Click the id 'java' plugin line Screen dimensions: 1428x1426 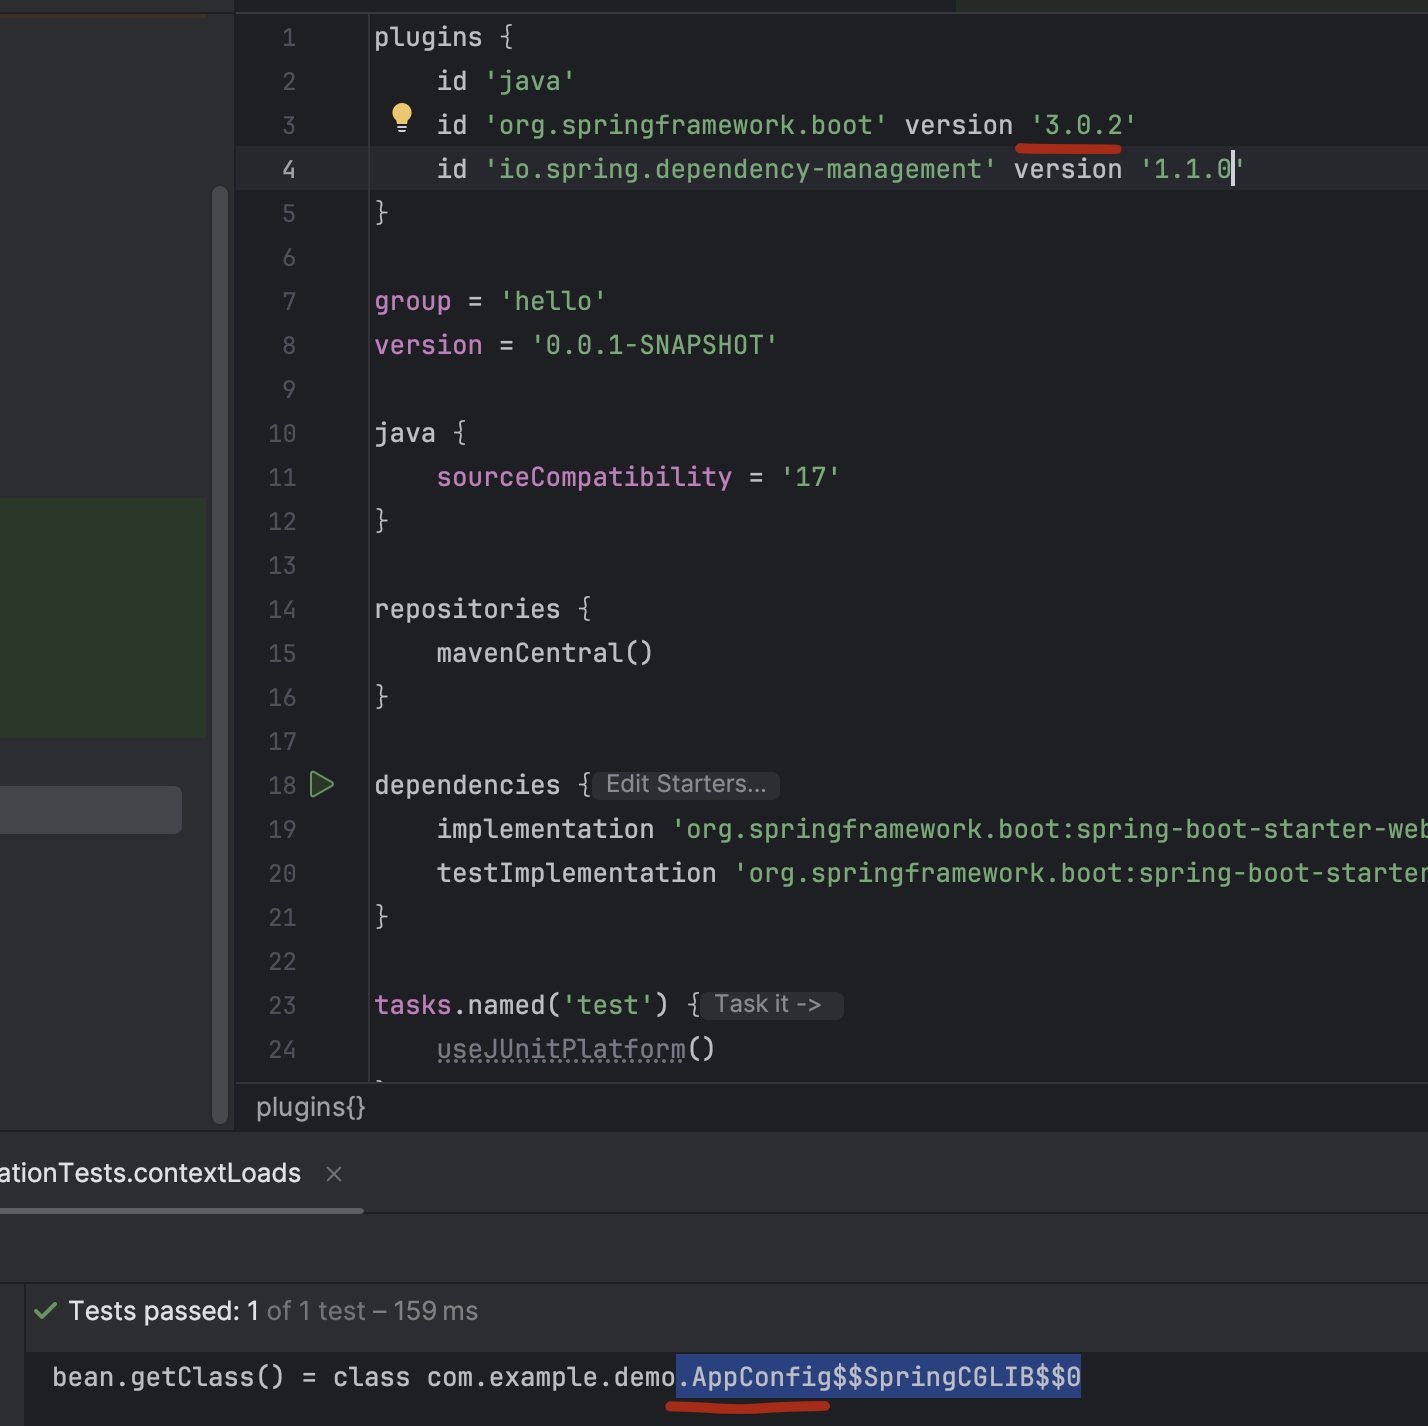(505, 81)
